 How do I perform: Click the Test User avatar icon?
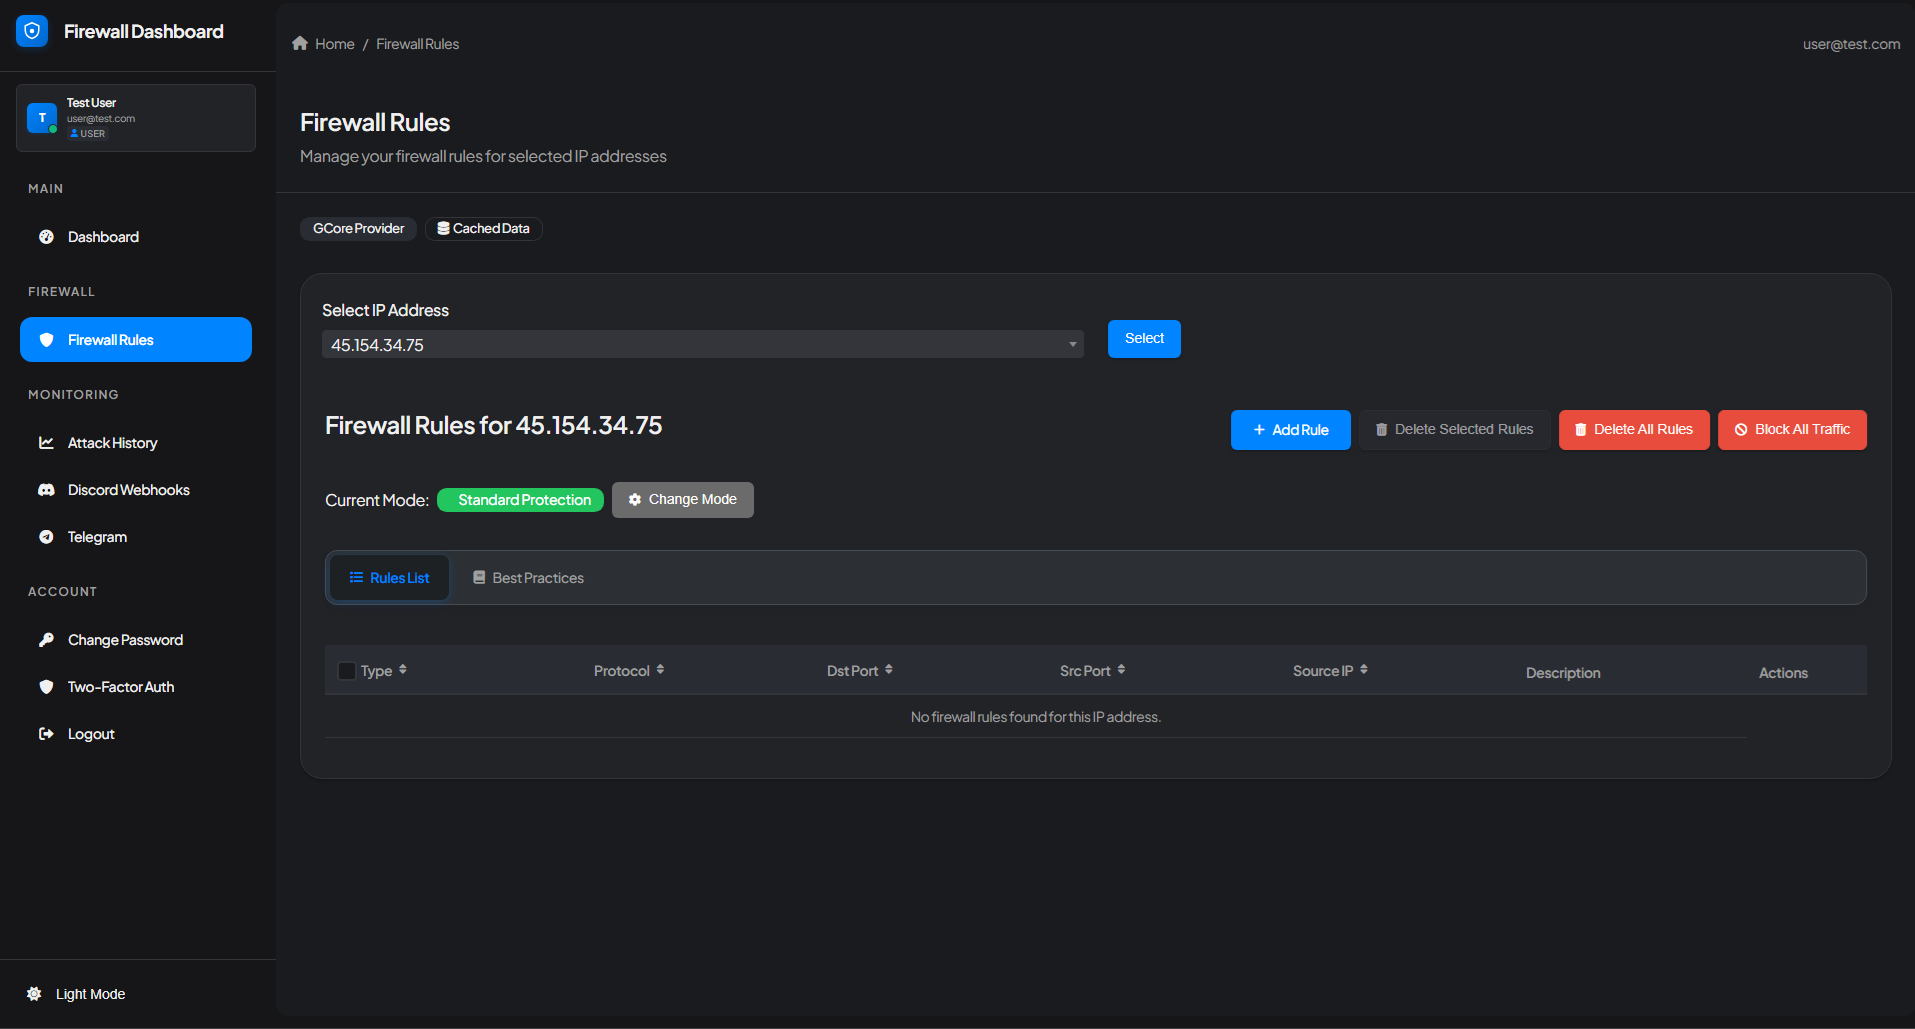42,117
